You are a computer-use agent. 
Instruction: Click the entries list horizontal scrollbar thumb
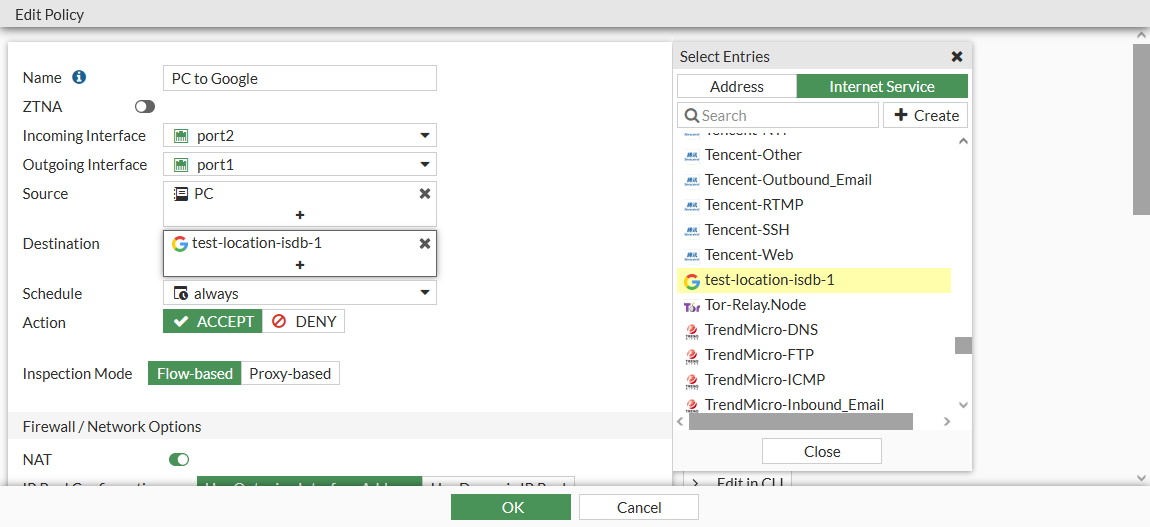(801, 421)
